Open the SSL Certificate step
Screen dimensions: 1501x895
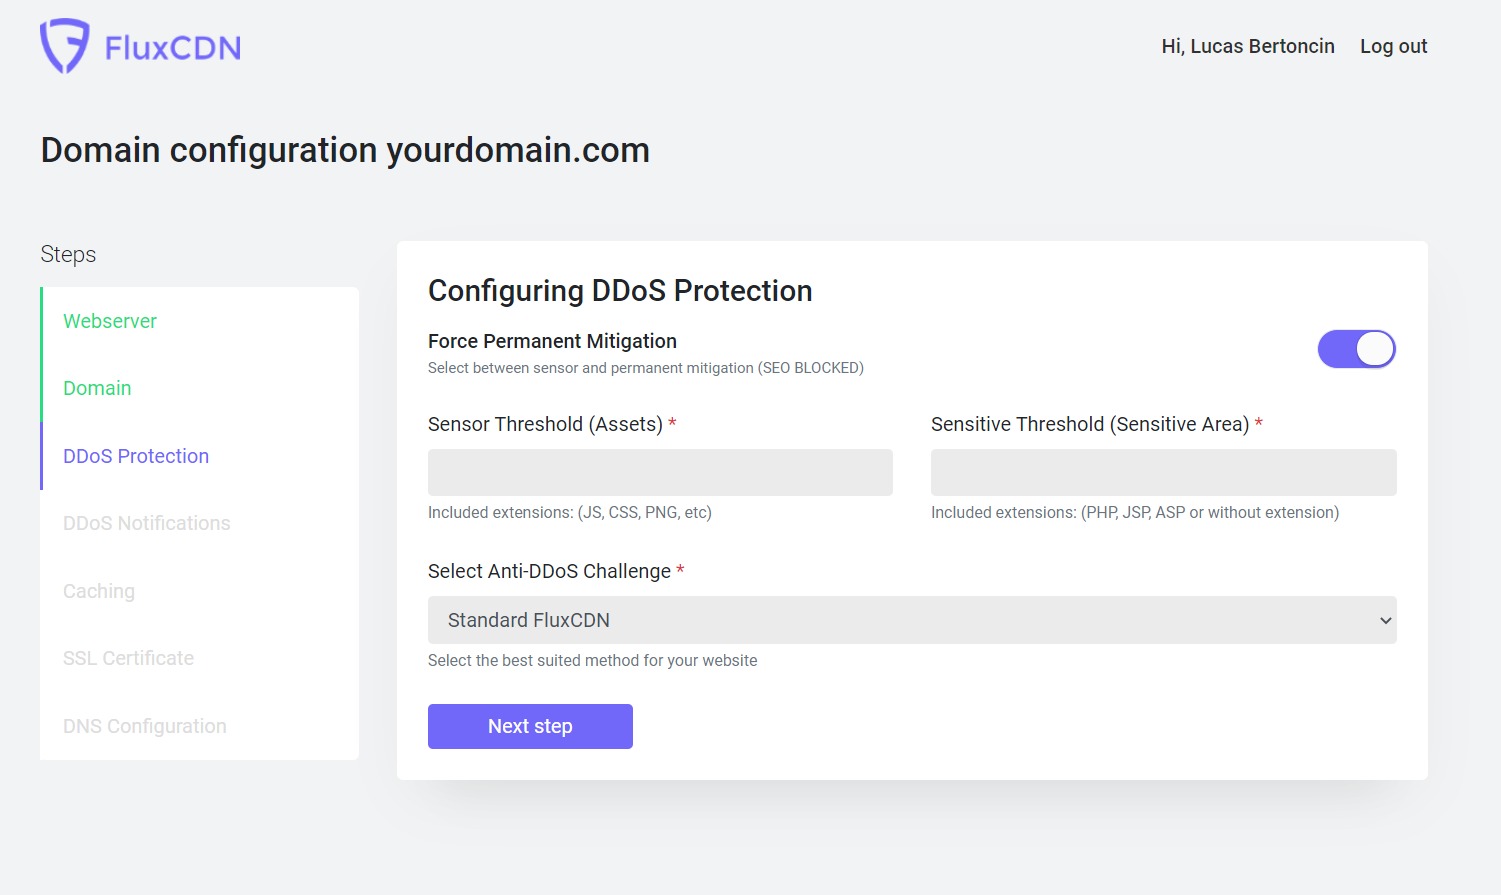(x=129, y=658)
